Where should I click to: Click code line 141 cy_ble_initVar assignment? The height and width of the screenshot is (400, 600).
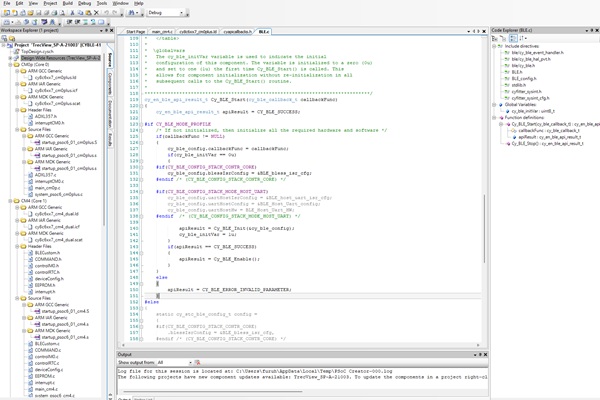coord(207,234)
